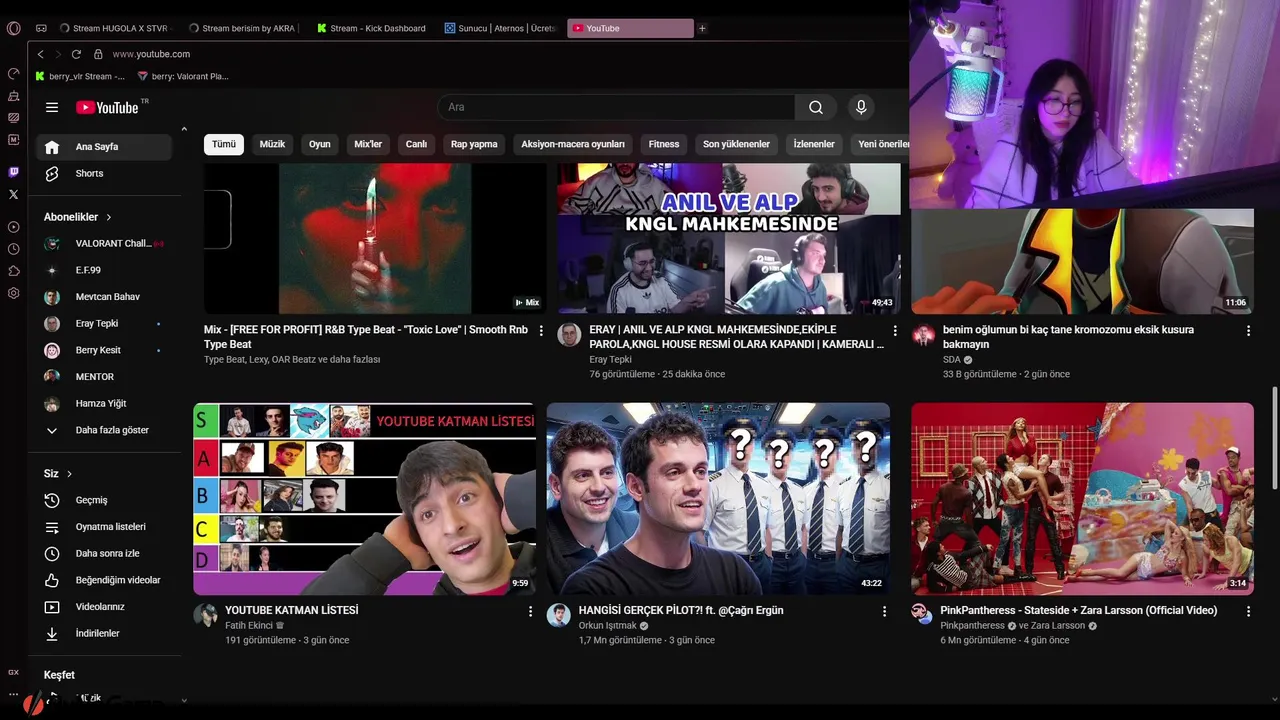This screenshot has height=720, width=1280.
Task: Open Mevtcan Bahav subscription
Action: 104,297
